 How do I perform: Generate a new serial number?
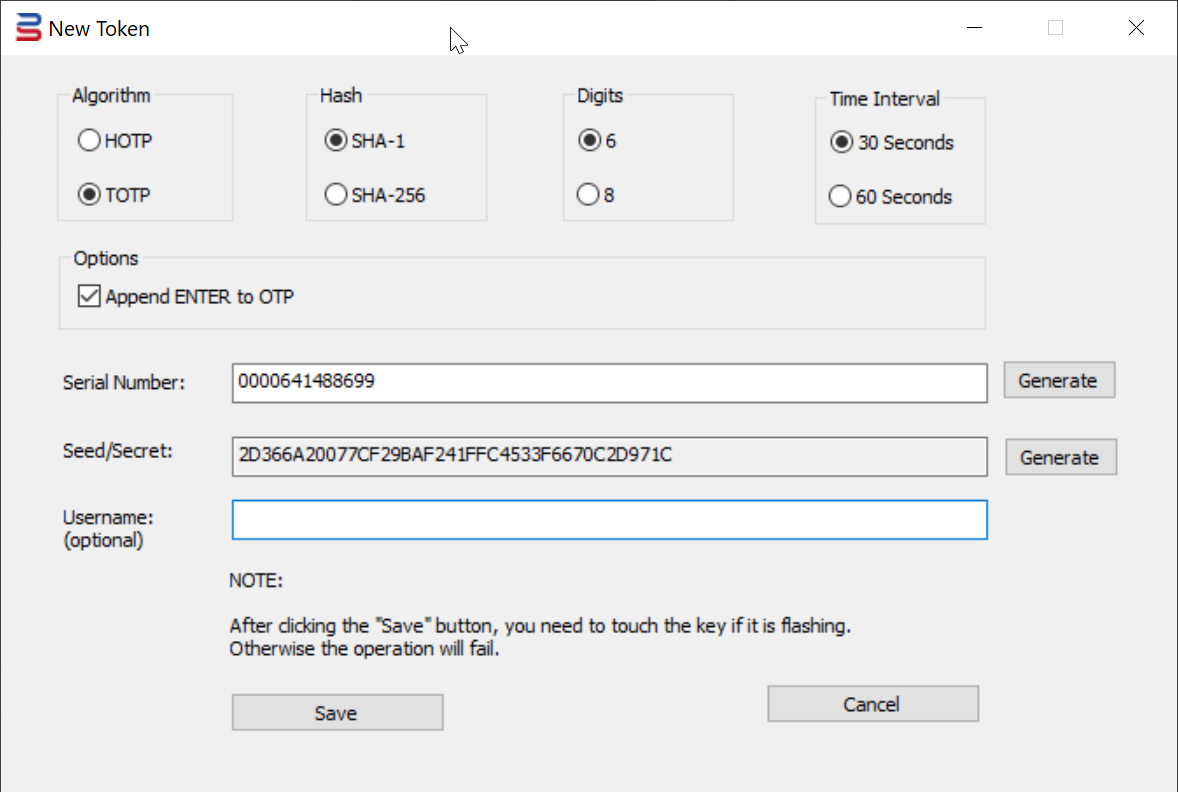tap(1058, 380)
